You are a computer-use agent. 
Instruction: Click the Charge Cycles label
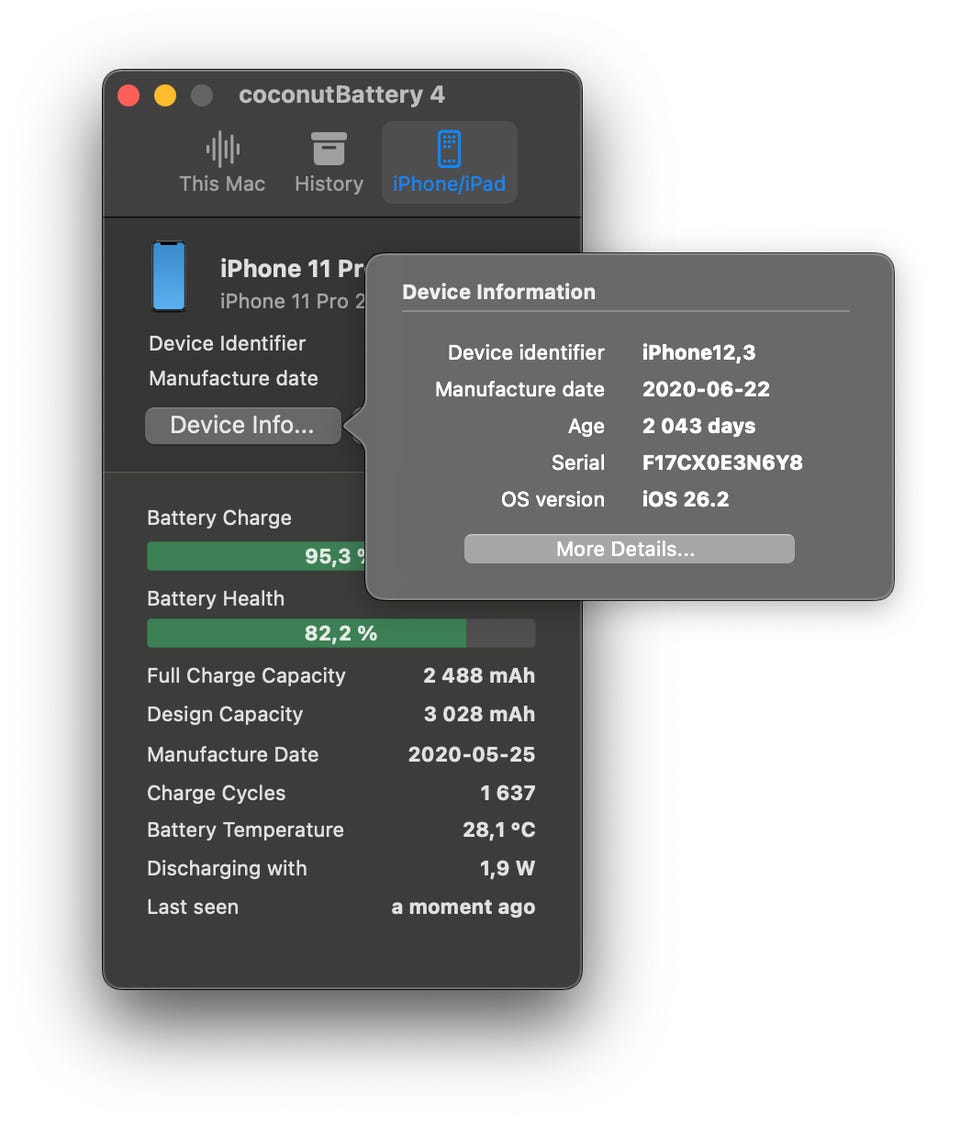[x=216, y=794]
